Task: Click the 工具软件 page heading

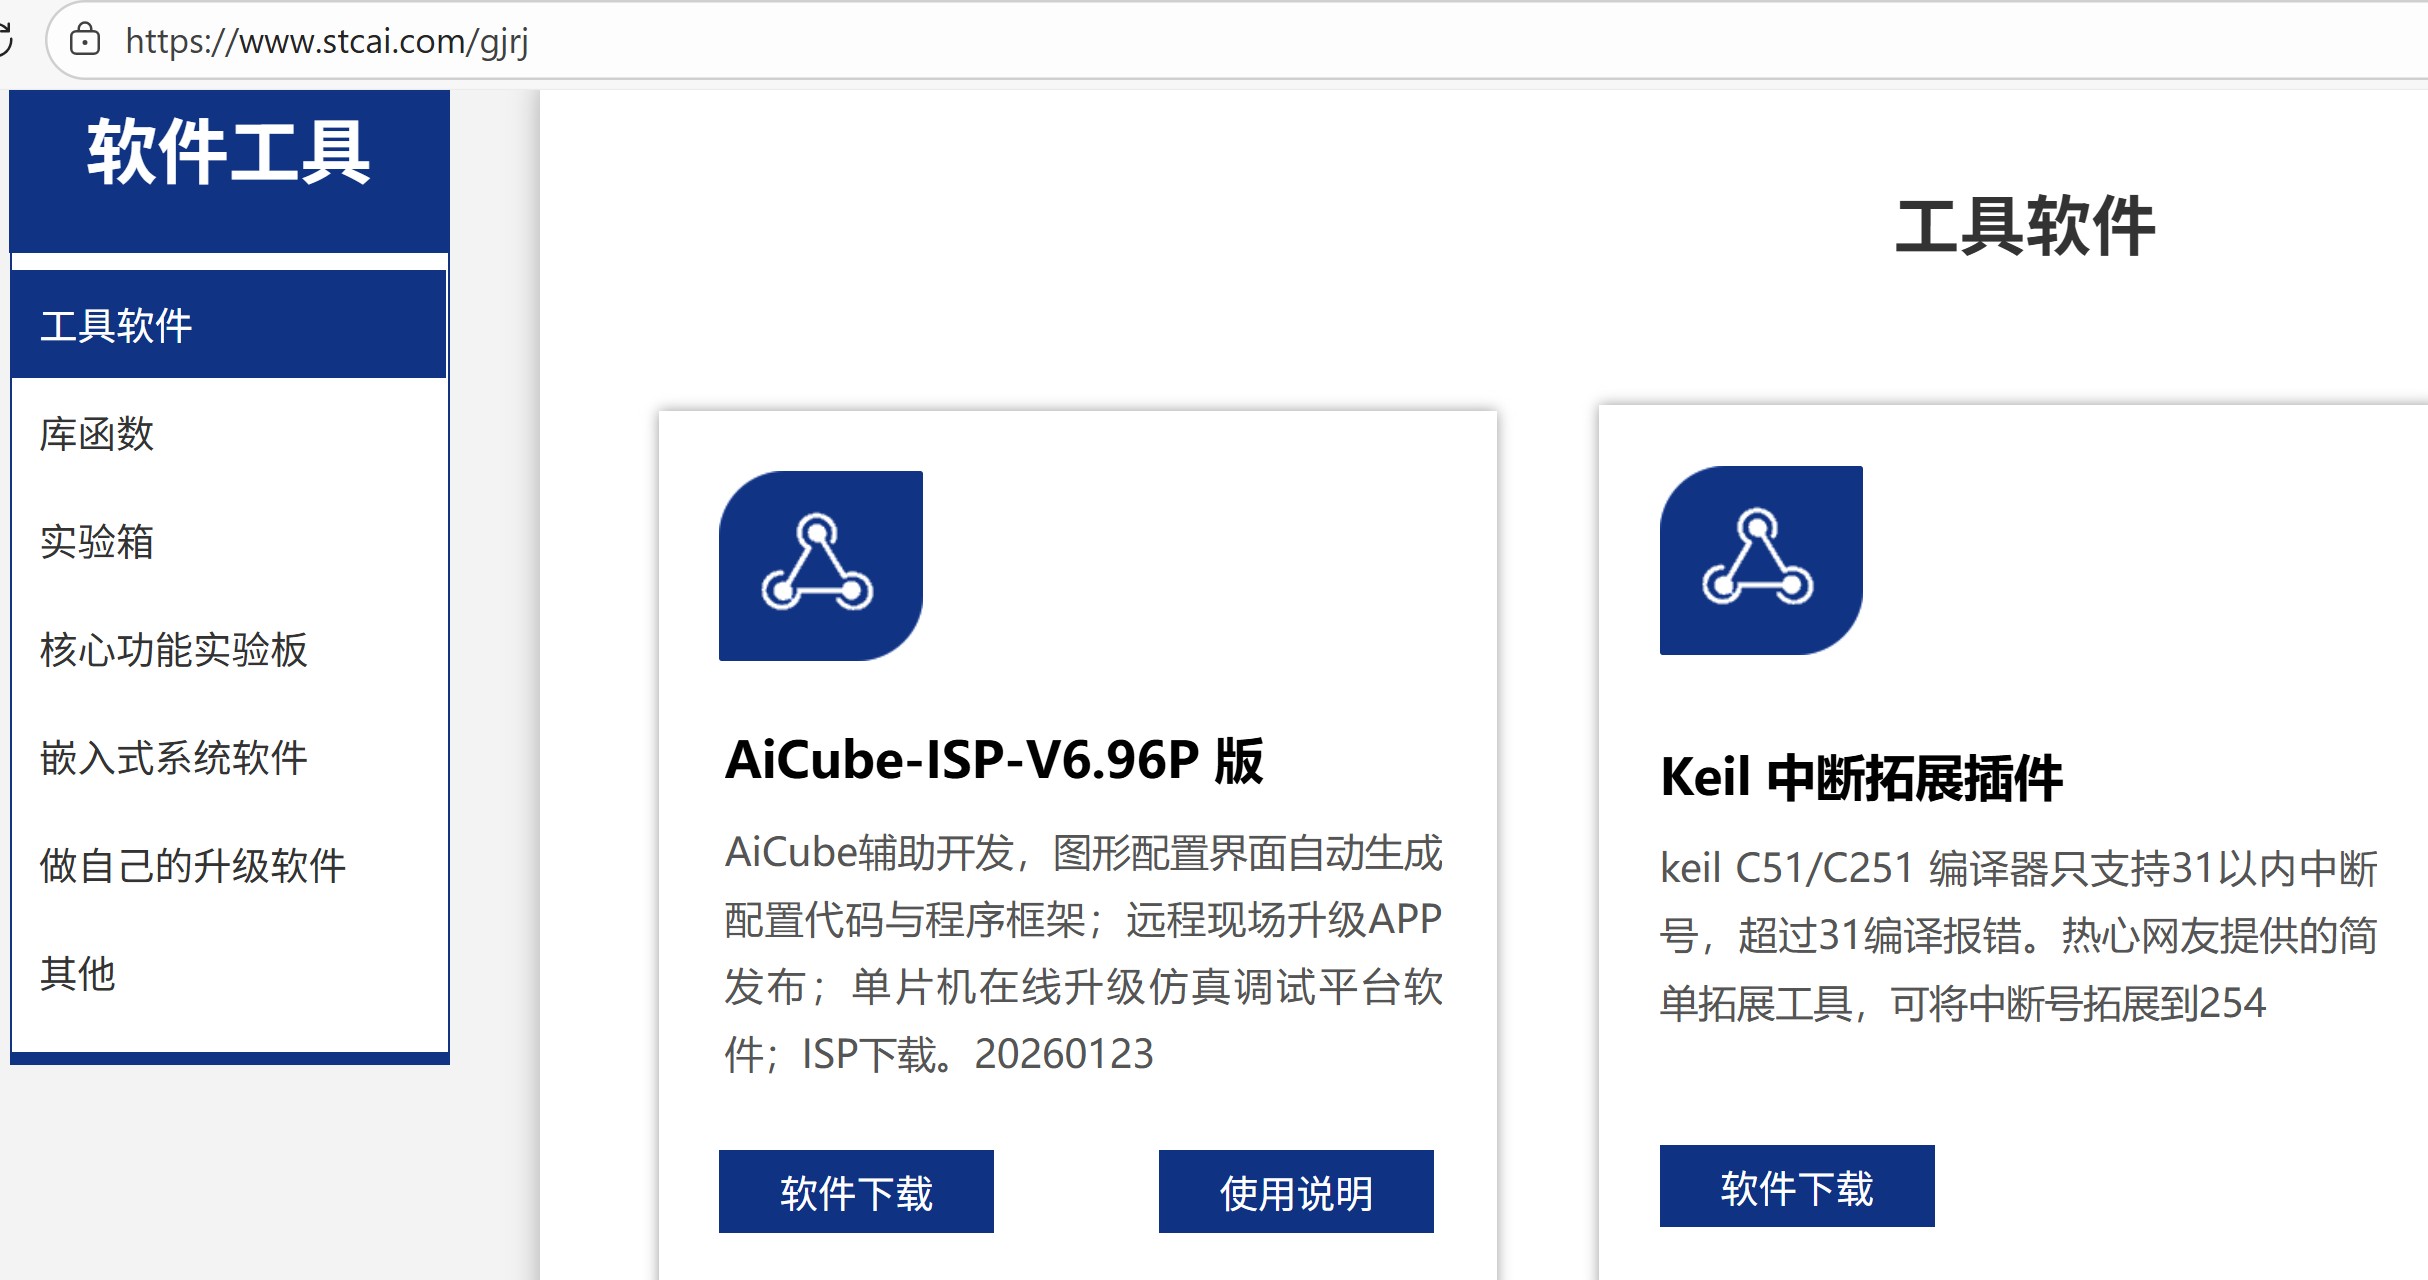Action: (x=2027, y=227)
